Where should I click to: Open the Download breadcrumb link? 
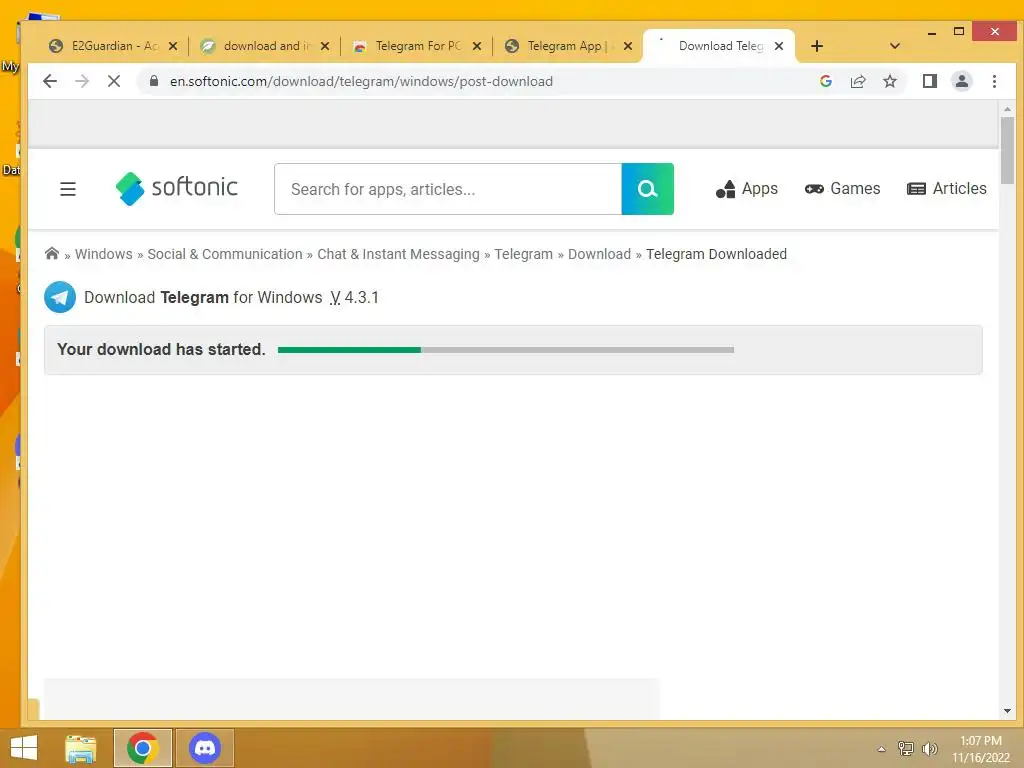pyautogui.click(x=599, y=254)
